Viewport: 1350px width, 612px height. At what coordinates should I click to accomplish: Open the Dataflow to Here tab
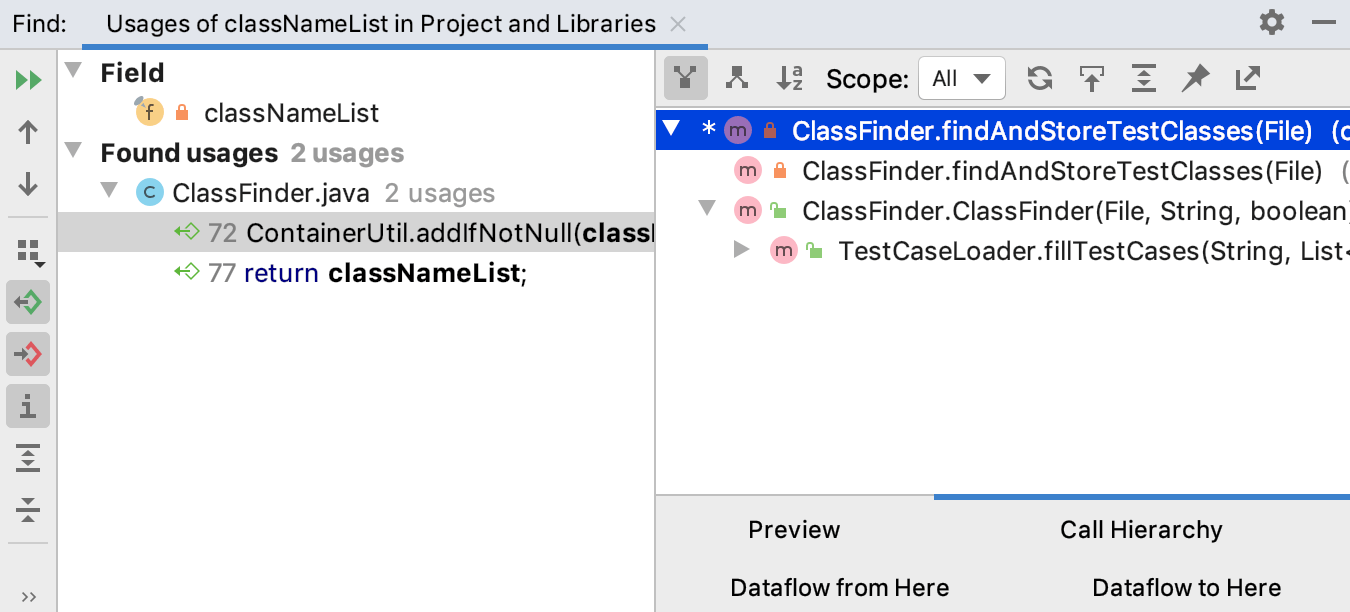pyautogui.click(x=1186, y=588)
